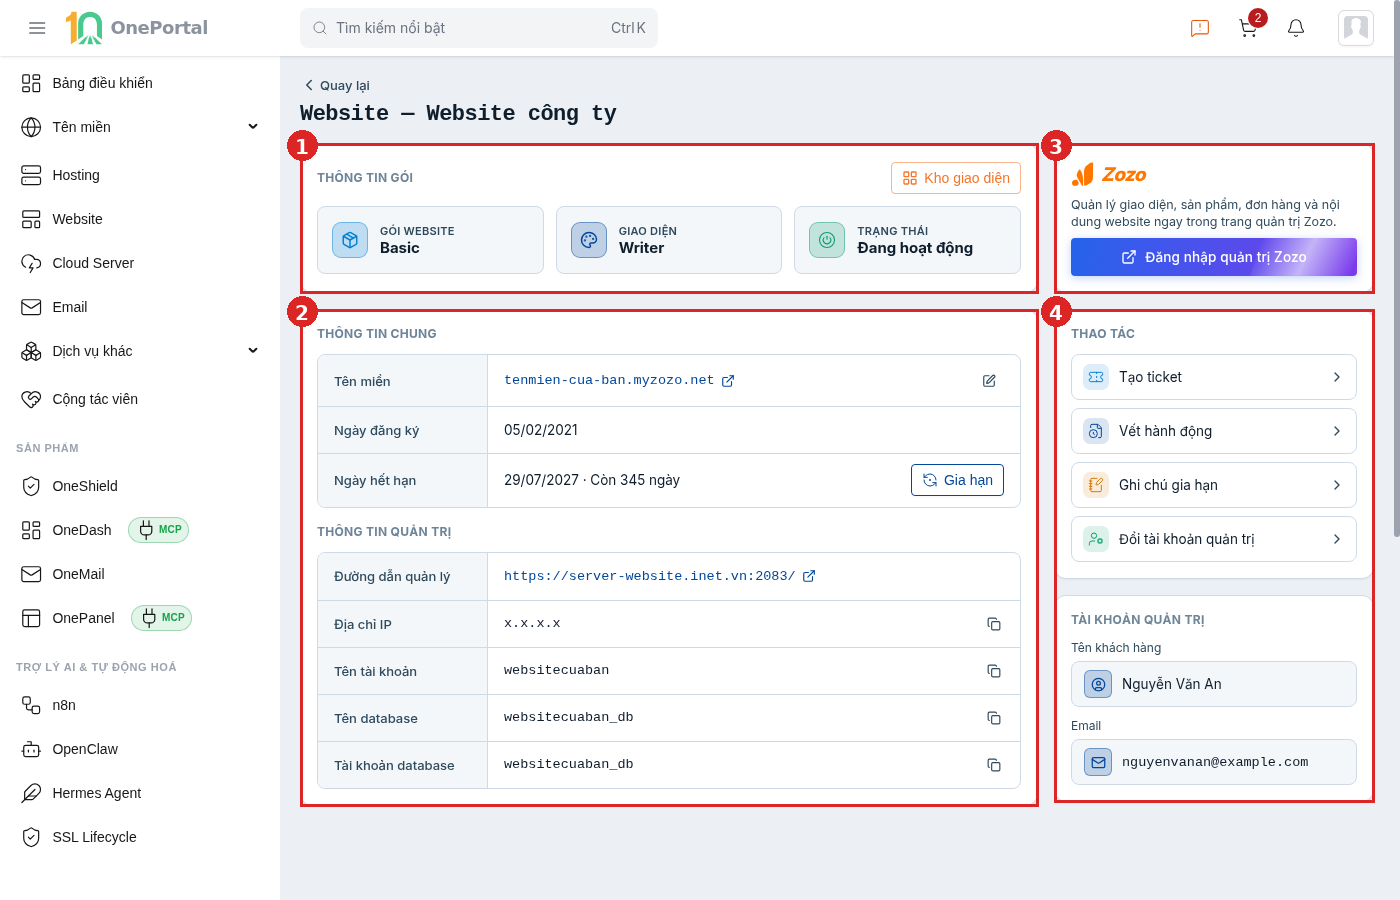Open Email in the sidebar
This screenshot has width=1400, height=900.
point(140,307)
